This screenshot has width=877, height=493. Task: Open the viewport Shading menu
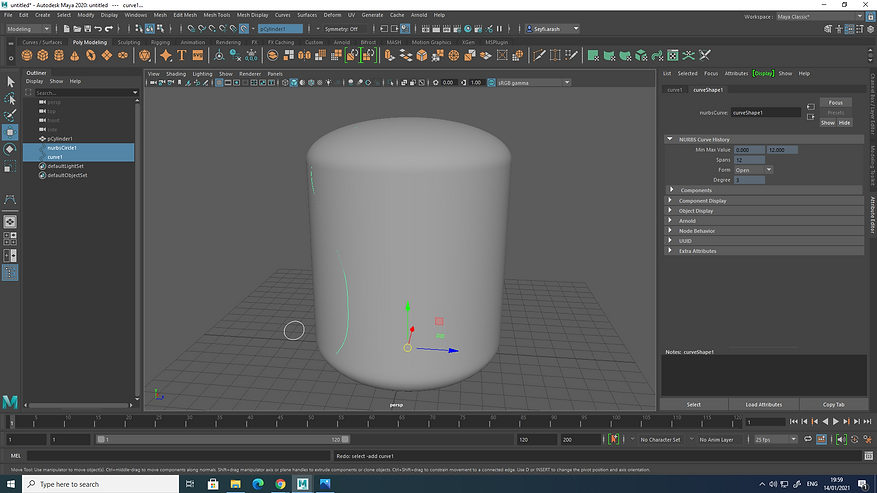coord(176,74)
